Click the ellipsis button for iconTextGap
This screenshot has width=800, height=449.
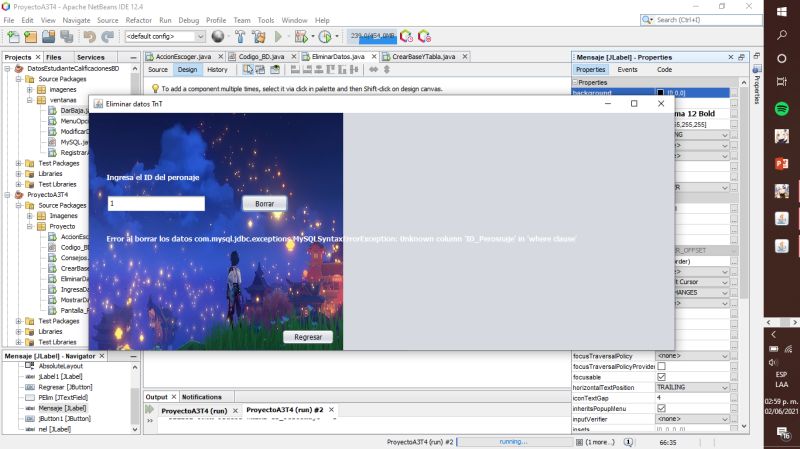coord(734,398)
